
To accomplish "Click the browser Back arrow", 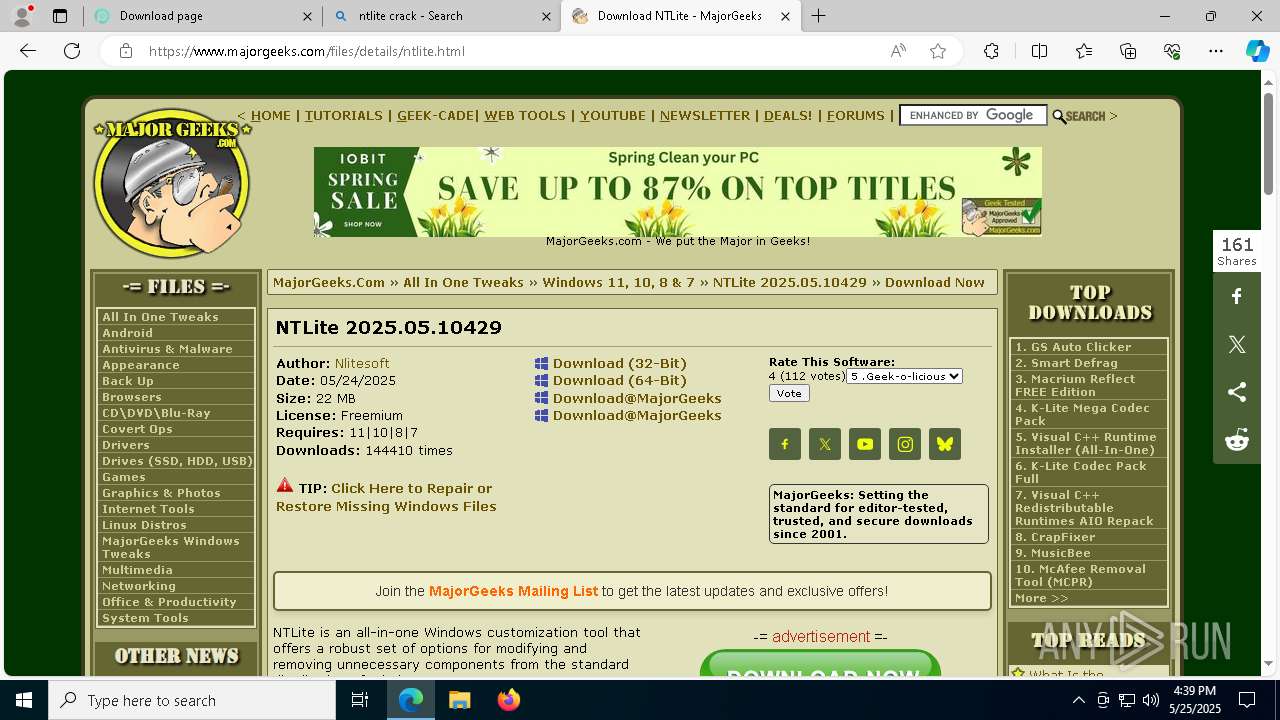I will (x=28, y=51).
